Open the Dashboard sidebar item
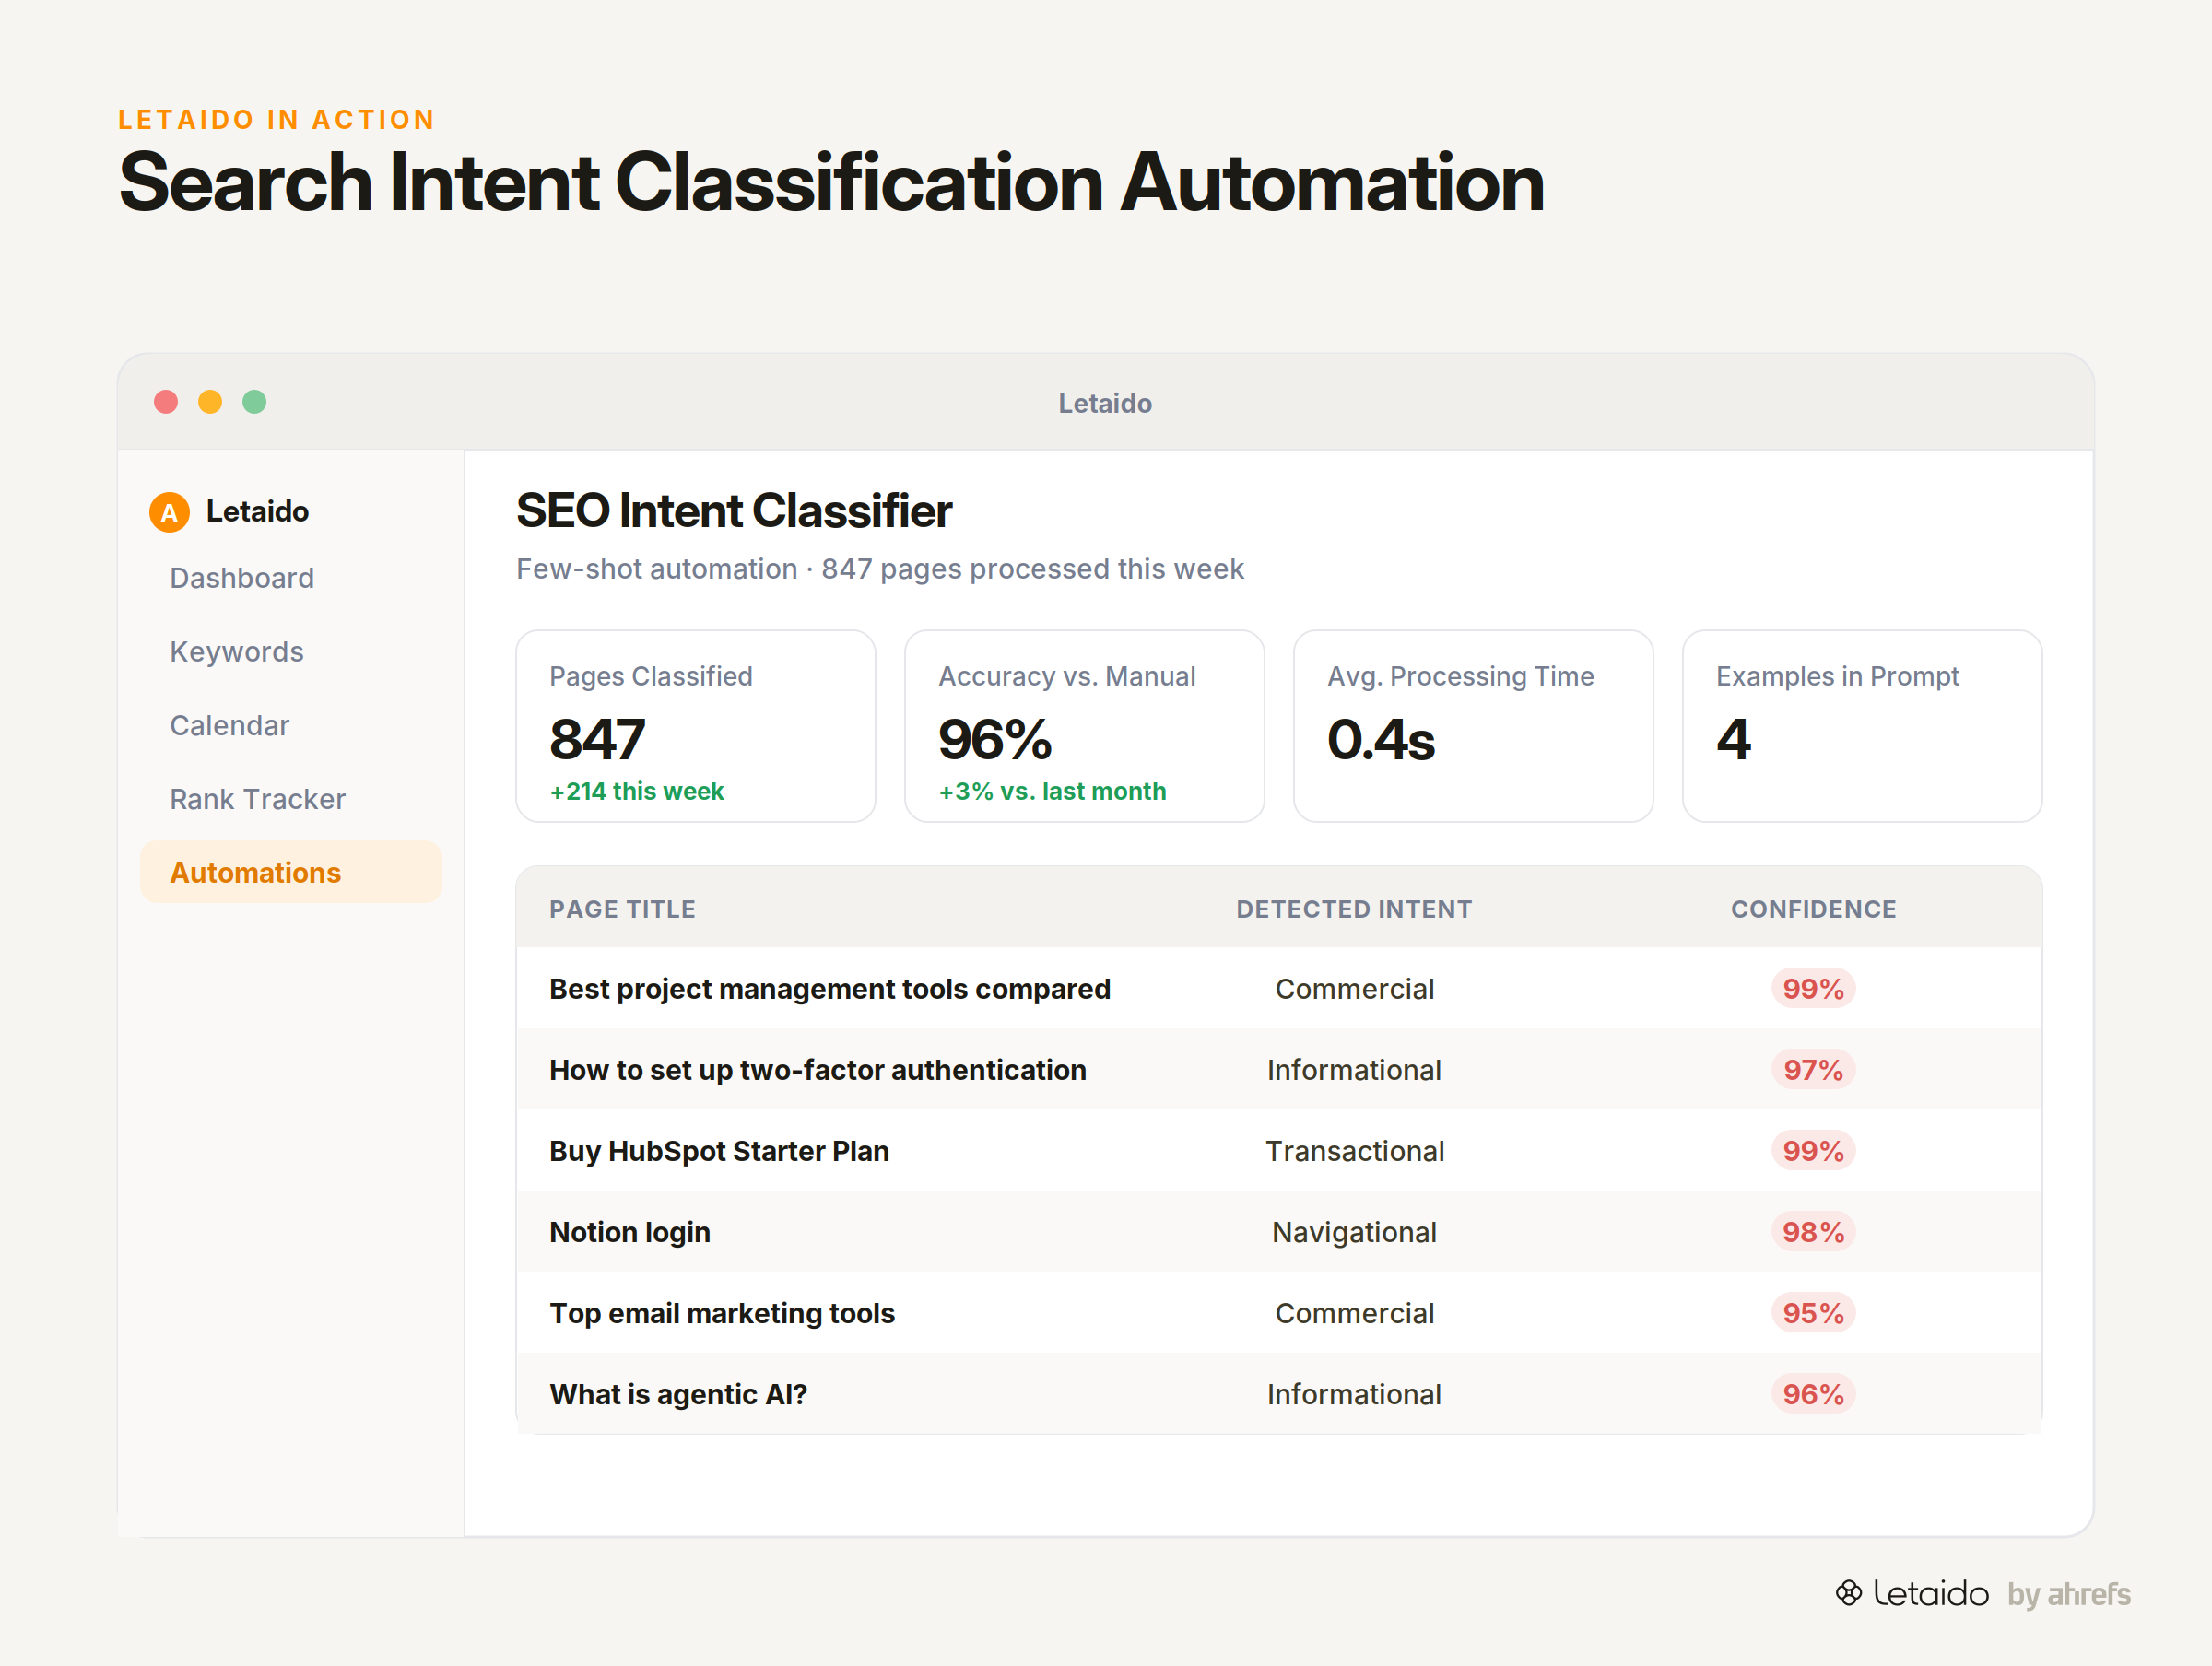The image size is (2212, 1666). 242,578
